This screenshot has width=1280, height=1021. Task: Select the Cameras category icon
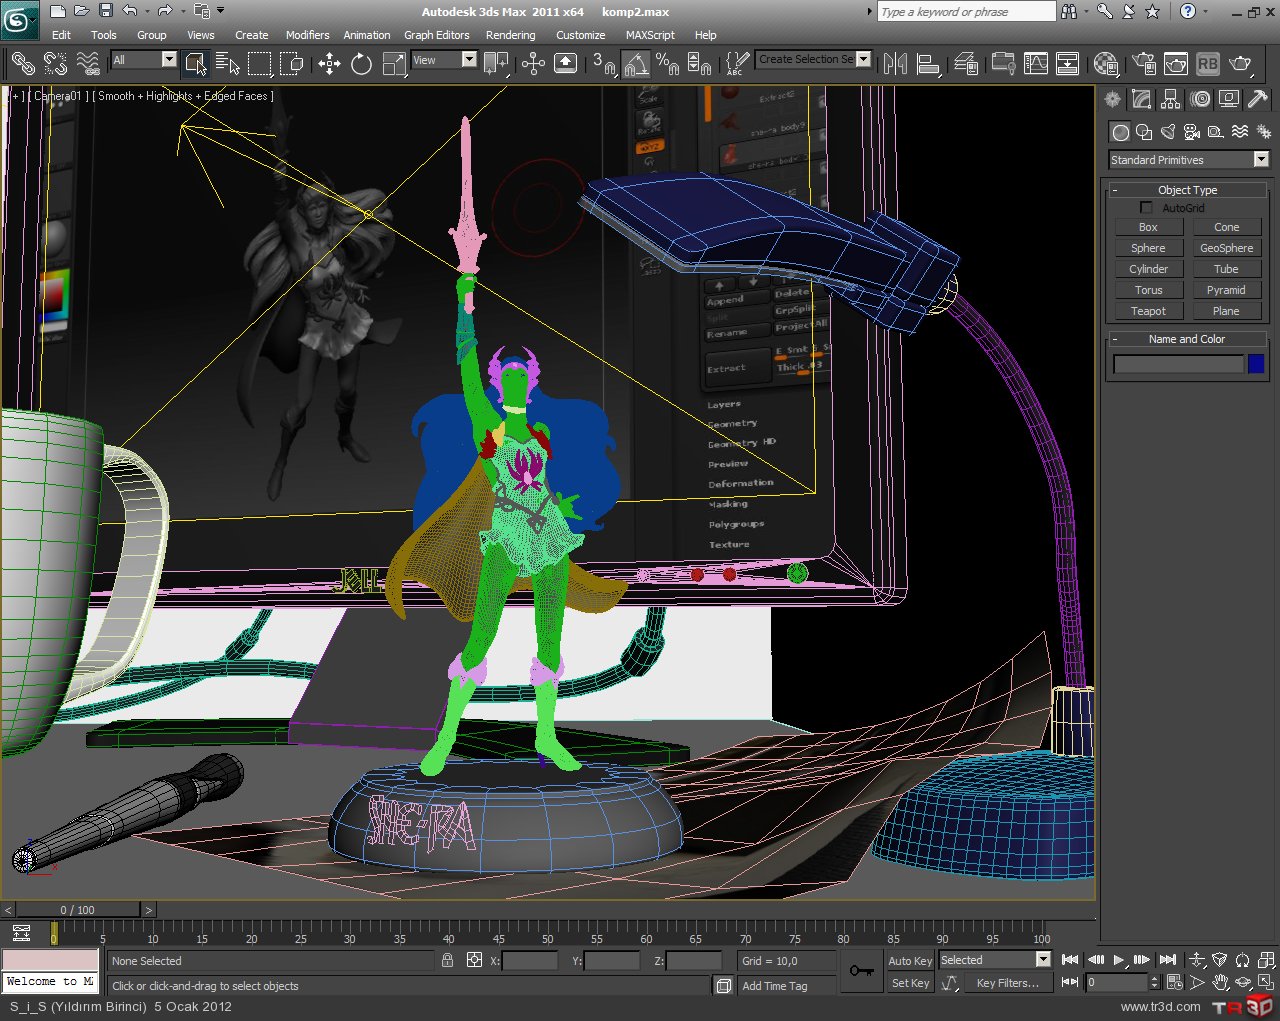[x=1192, y=132]
